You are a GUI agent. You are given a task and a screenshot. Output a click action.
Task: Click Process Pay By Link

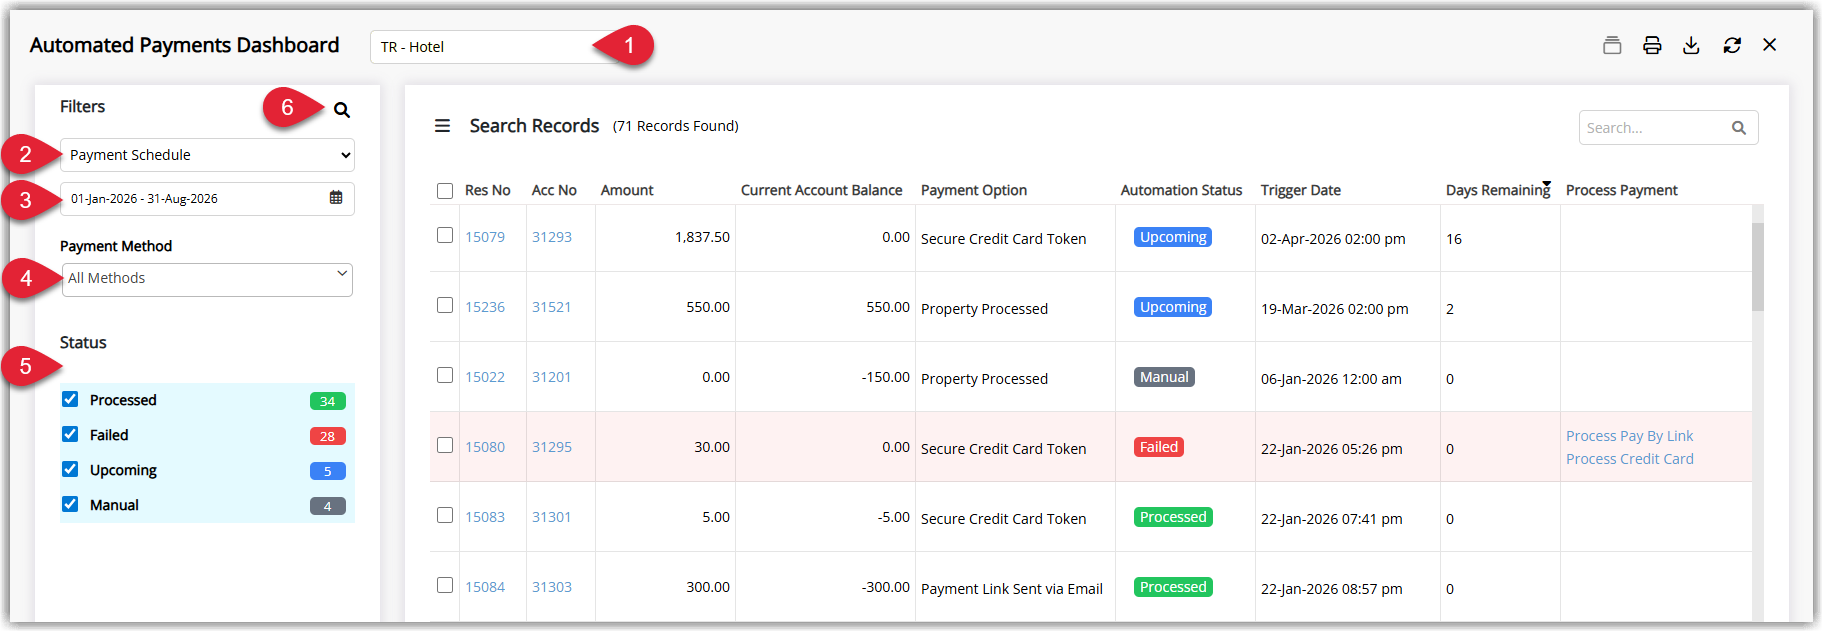[1629, 436]
